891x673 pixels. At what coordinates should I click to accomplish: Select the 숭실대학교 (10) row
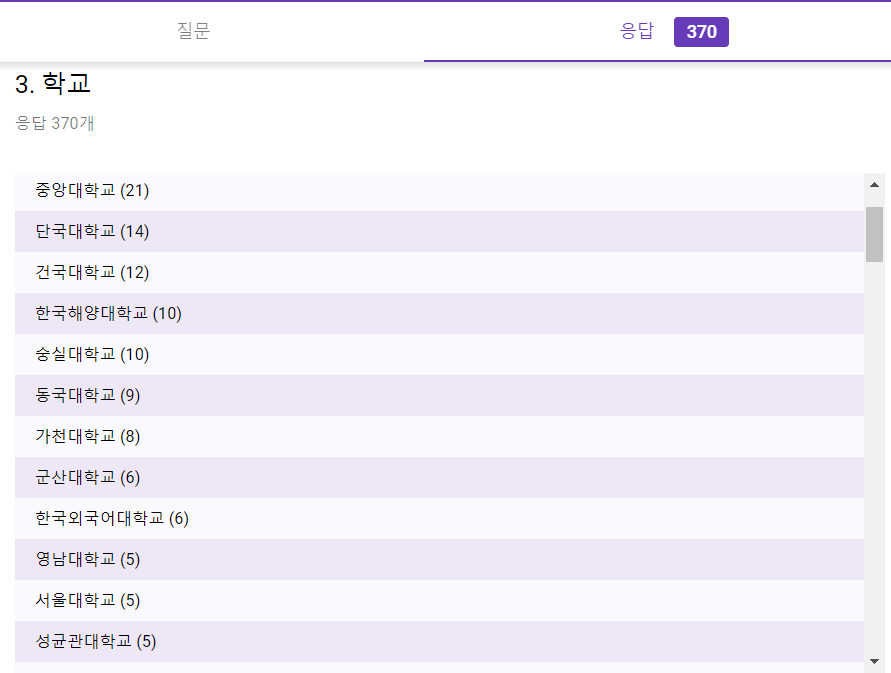coord(439,354)
